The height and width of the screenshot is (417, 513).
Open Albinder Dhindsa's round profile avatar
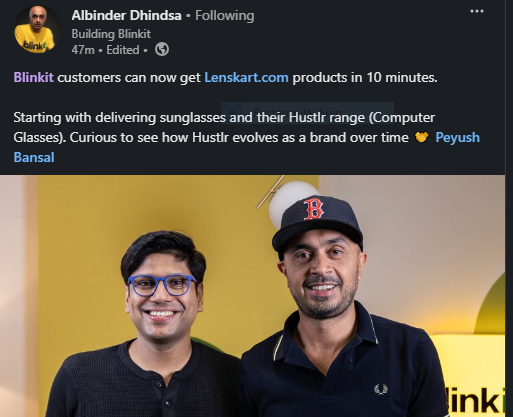pyautogui.click(x=37, y=30)
